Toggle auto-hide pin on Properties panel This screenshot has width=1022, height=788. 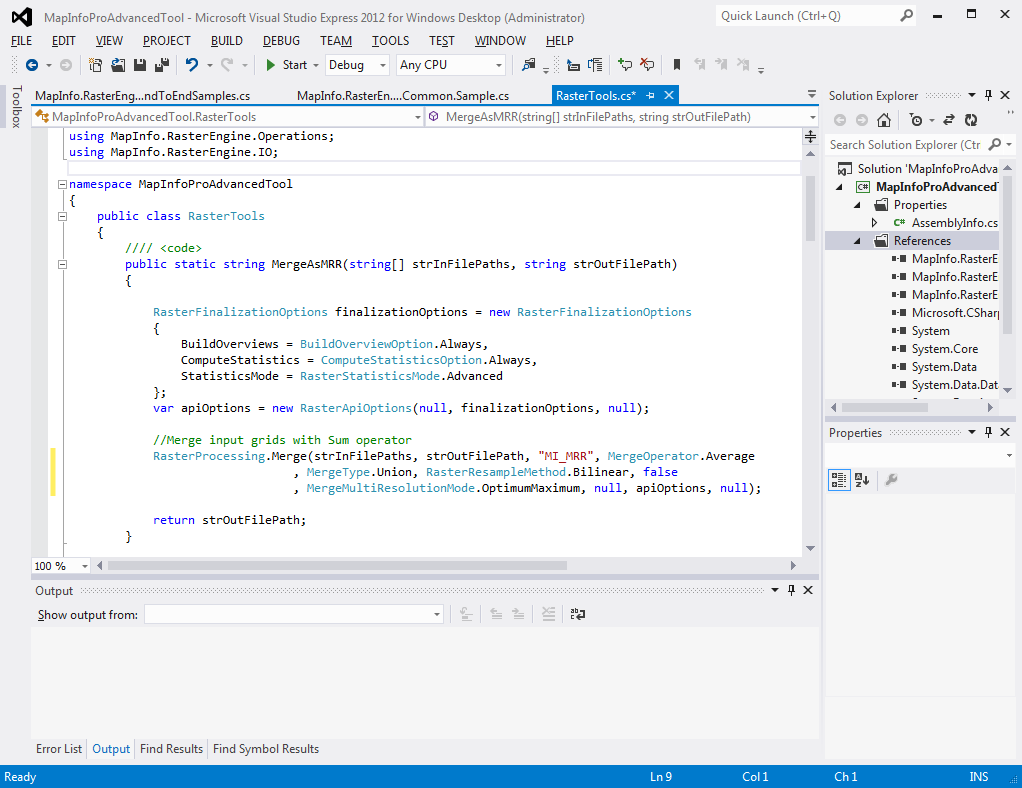(x=988, y=432)
